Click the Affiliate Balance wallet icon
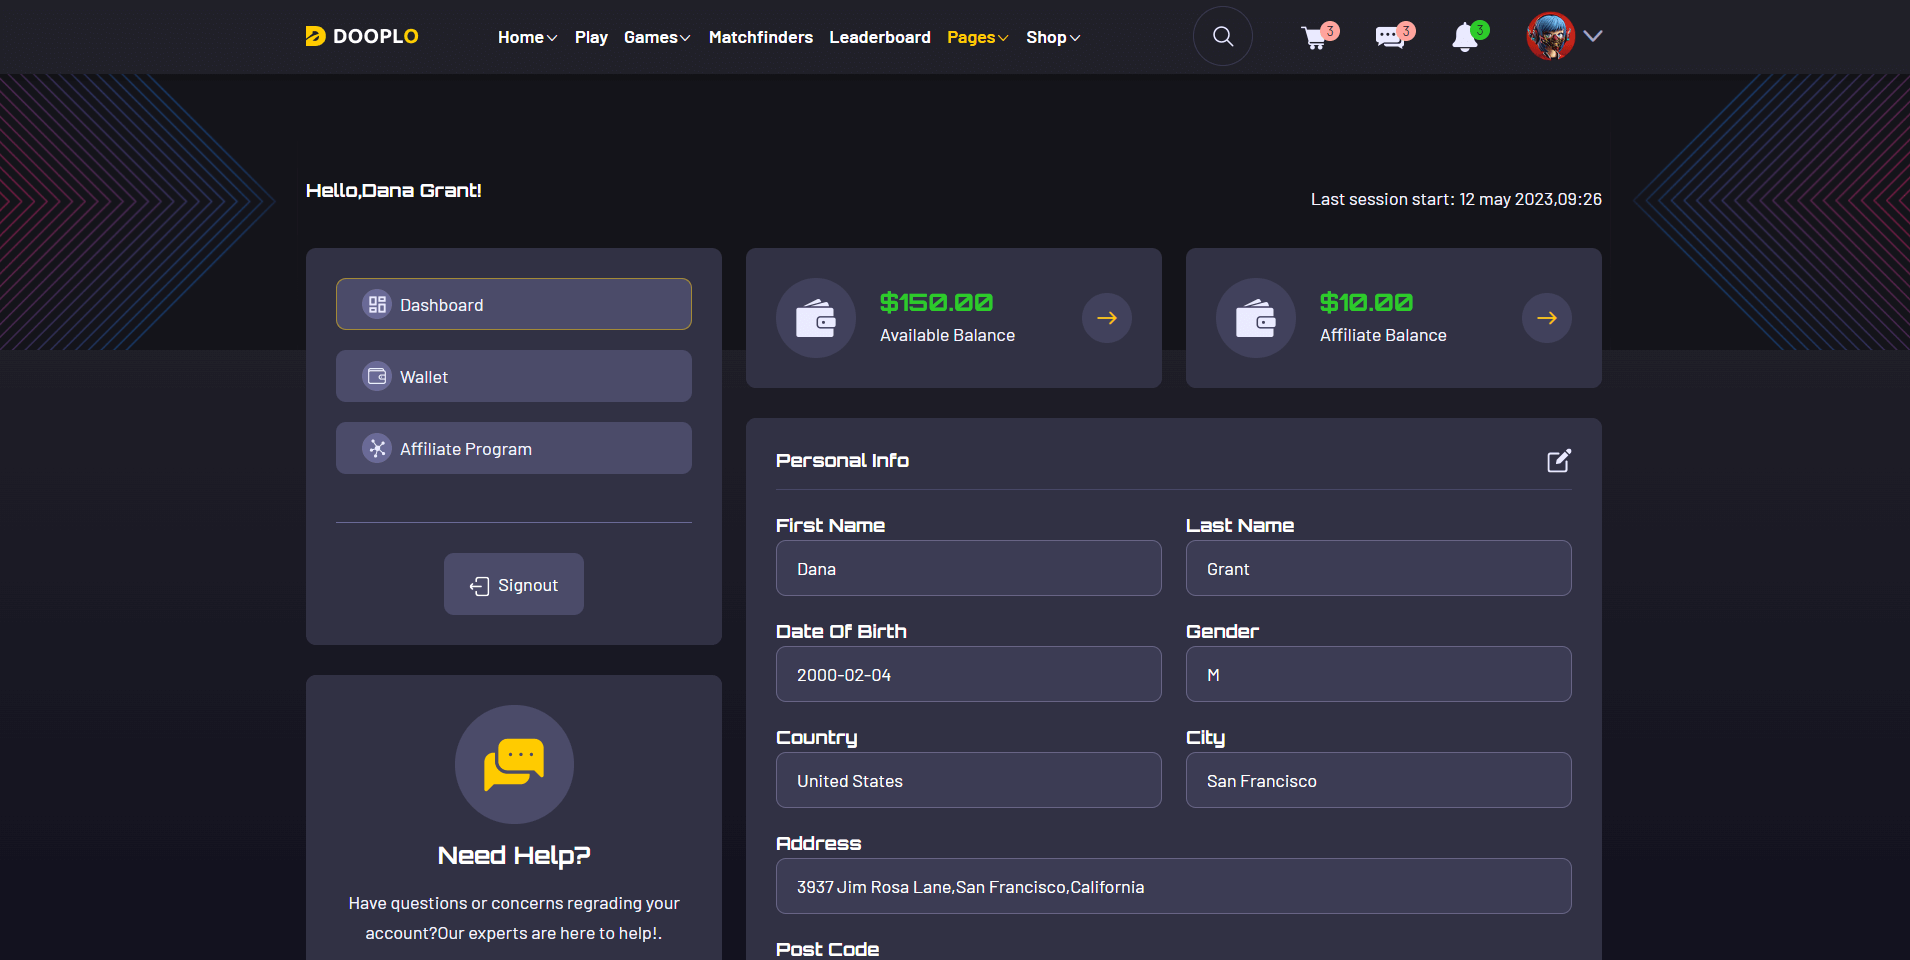 (1256, 318)
